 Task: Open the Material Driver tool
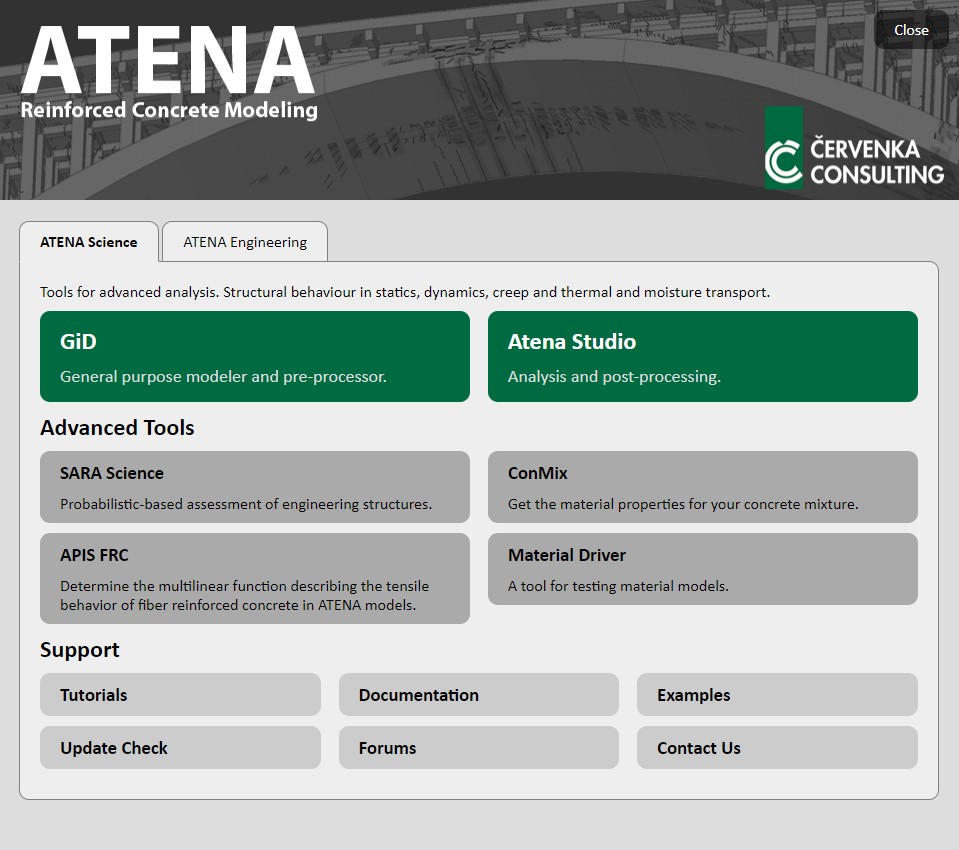pos(703,569)
